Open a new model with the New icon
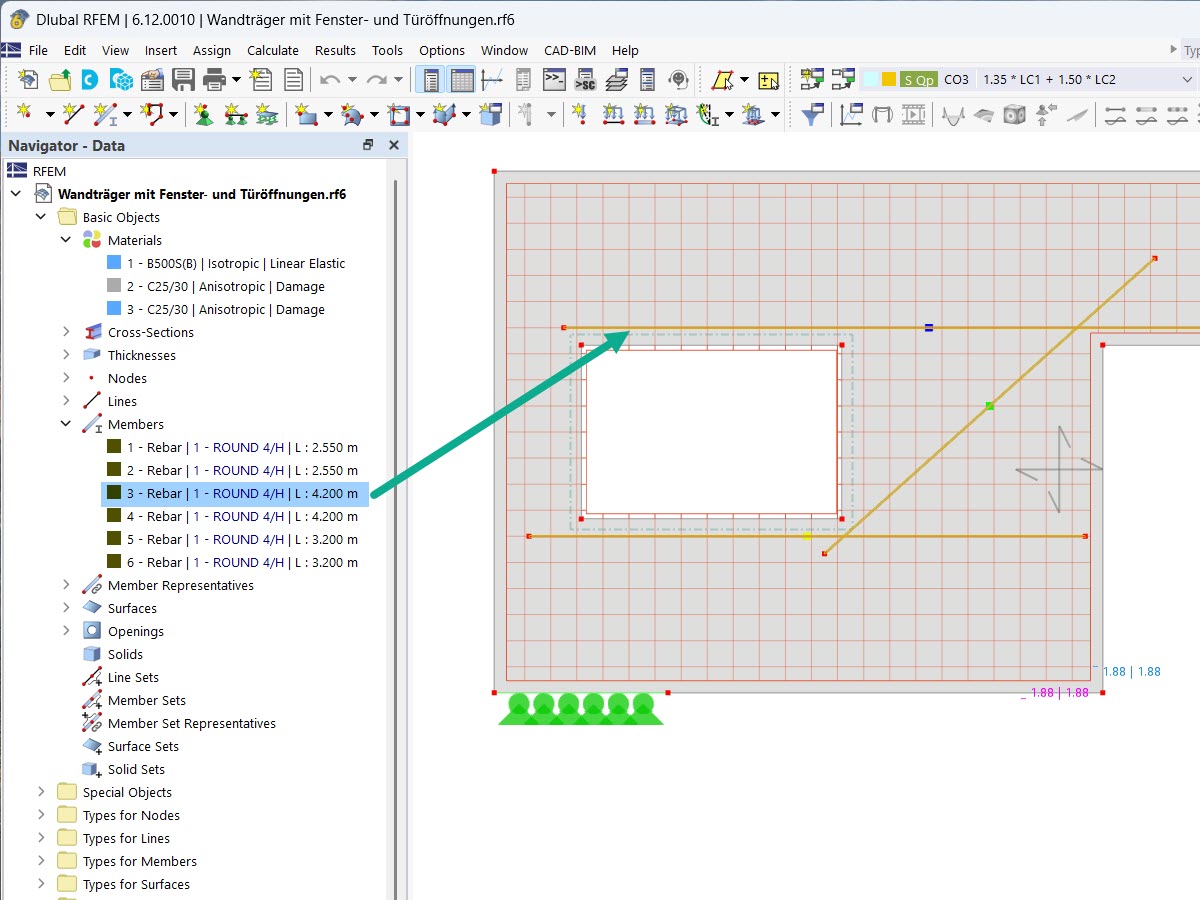 [28, 78]
